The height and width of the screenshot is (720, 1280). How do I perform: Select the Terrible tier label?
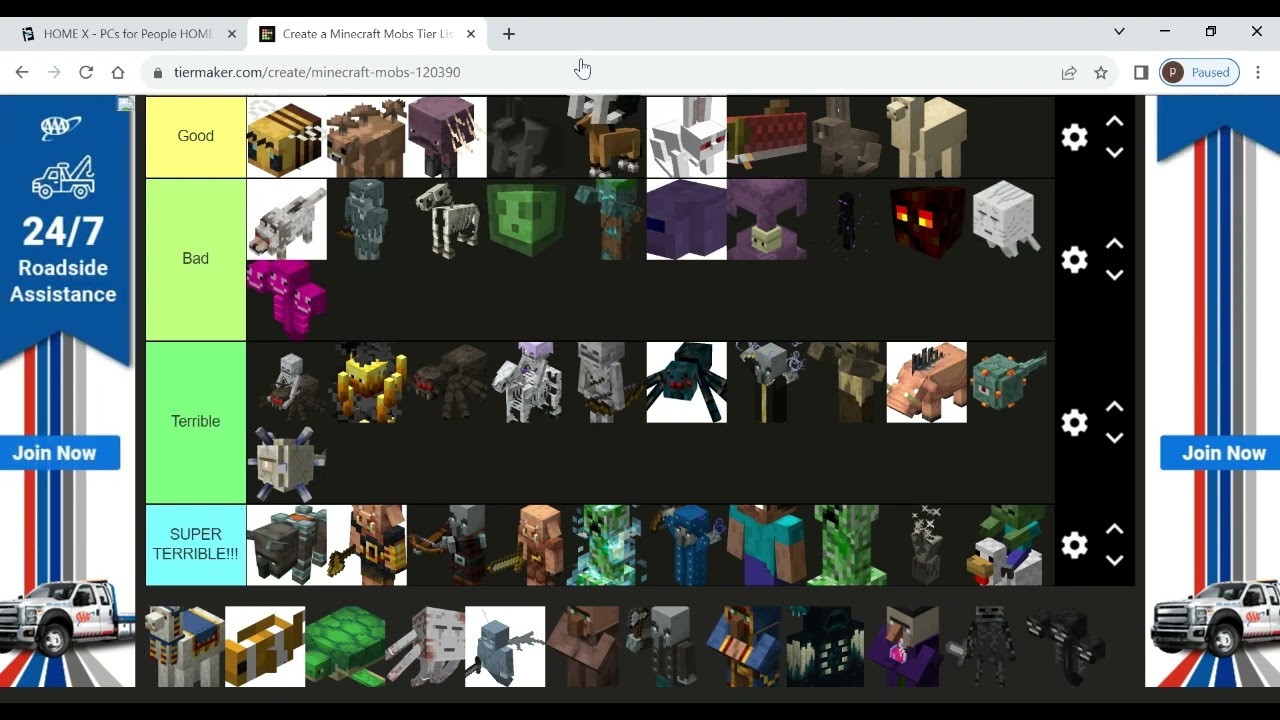pos(196,422)
